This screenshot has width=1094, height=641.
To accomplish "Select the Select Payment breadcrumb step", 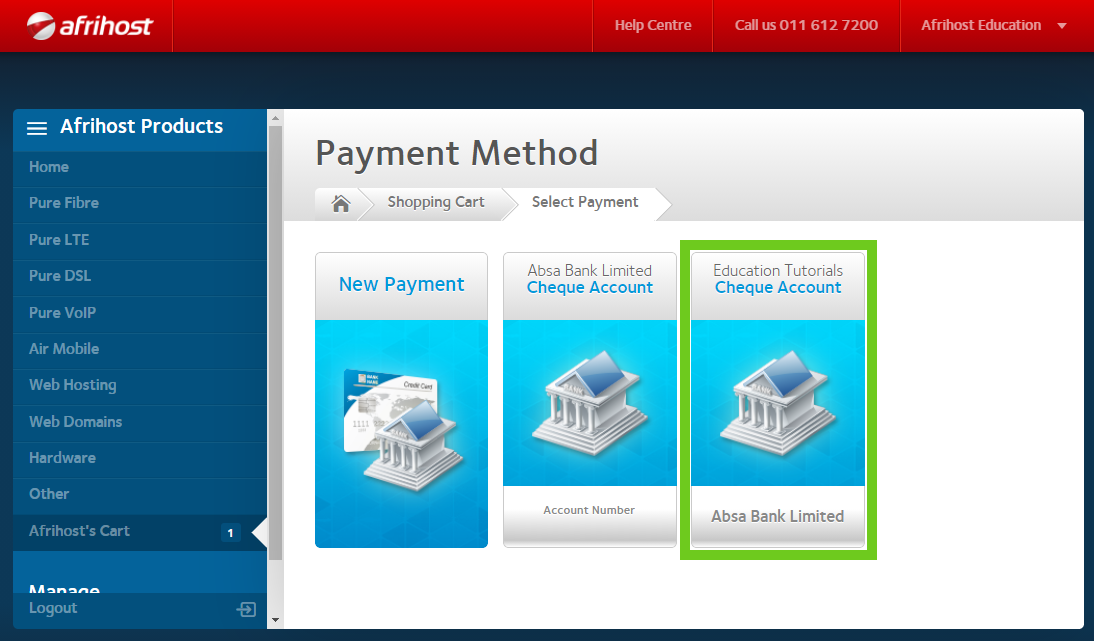I will 584,202.
